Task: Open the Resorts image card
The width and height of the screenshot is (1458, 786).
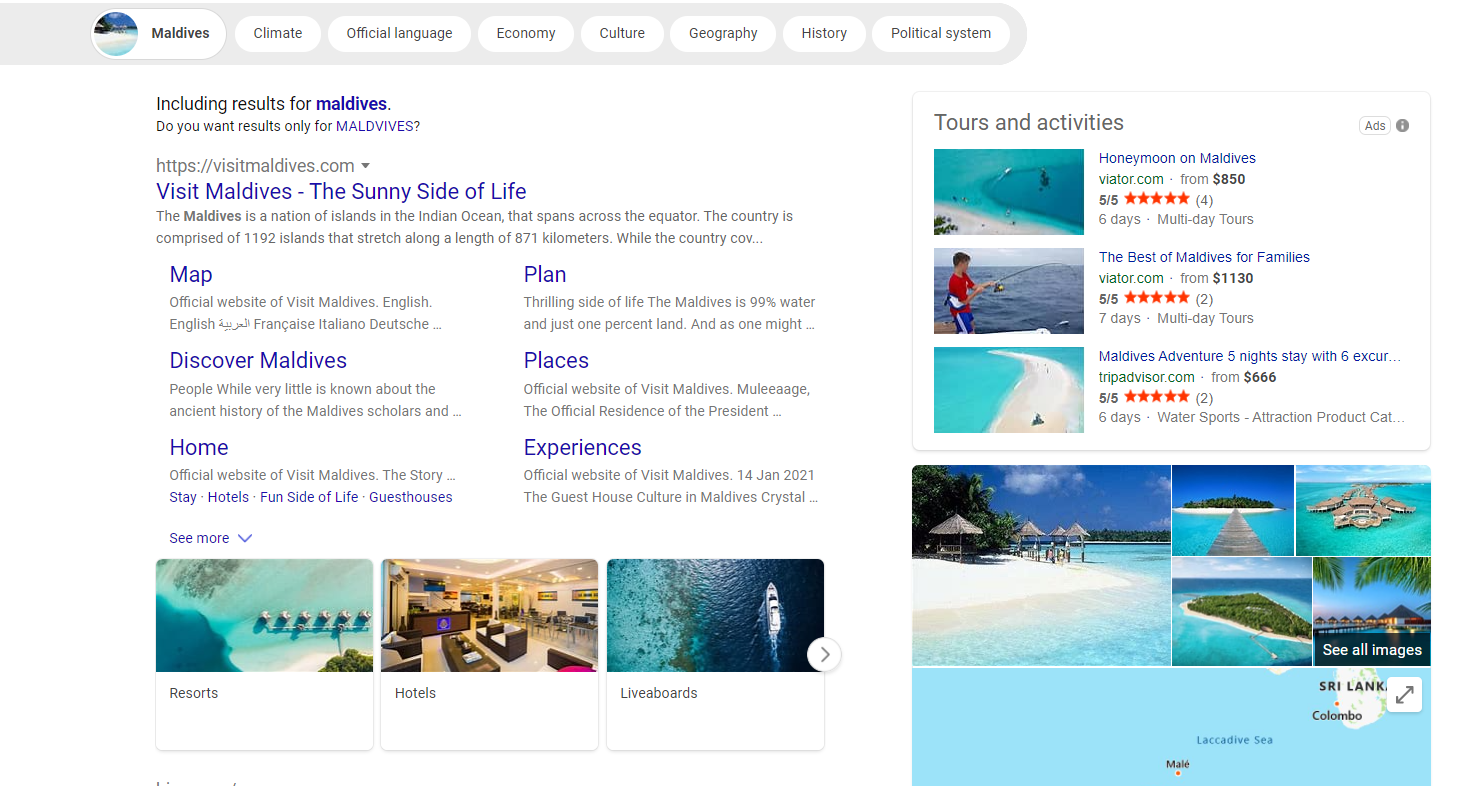Action: pos(264,654)
